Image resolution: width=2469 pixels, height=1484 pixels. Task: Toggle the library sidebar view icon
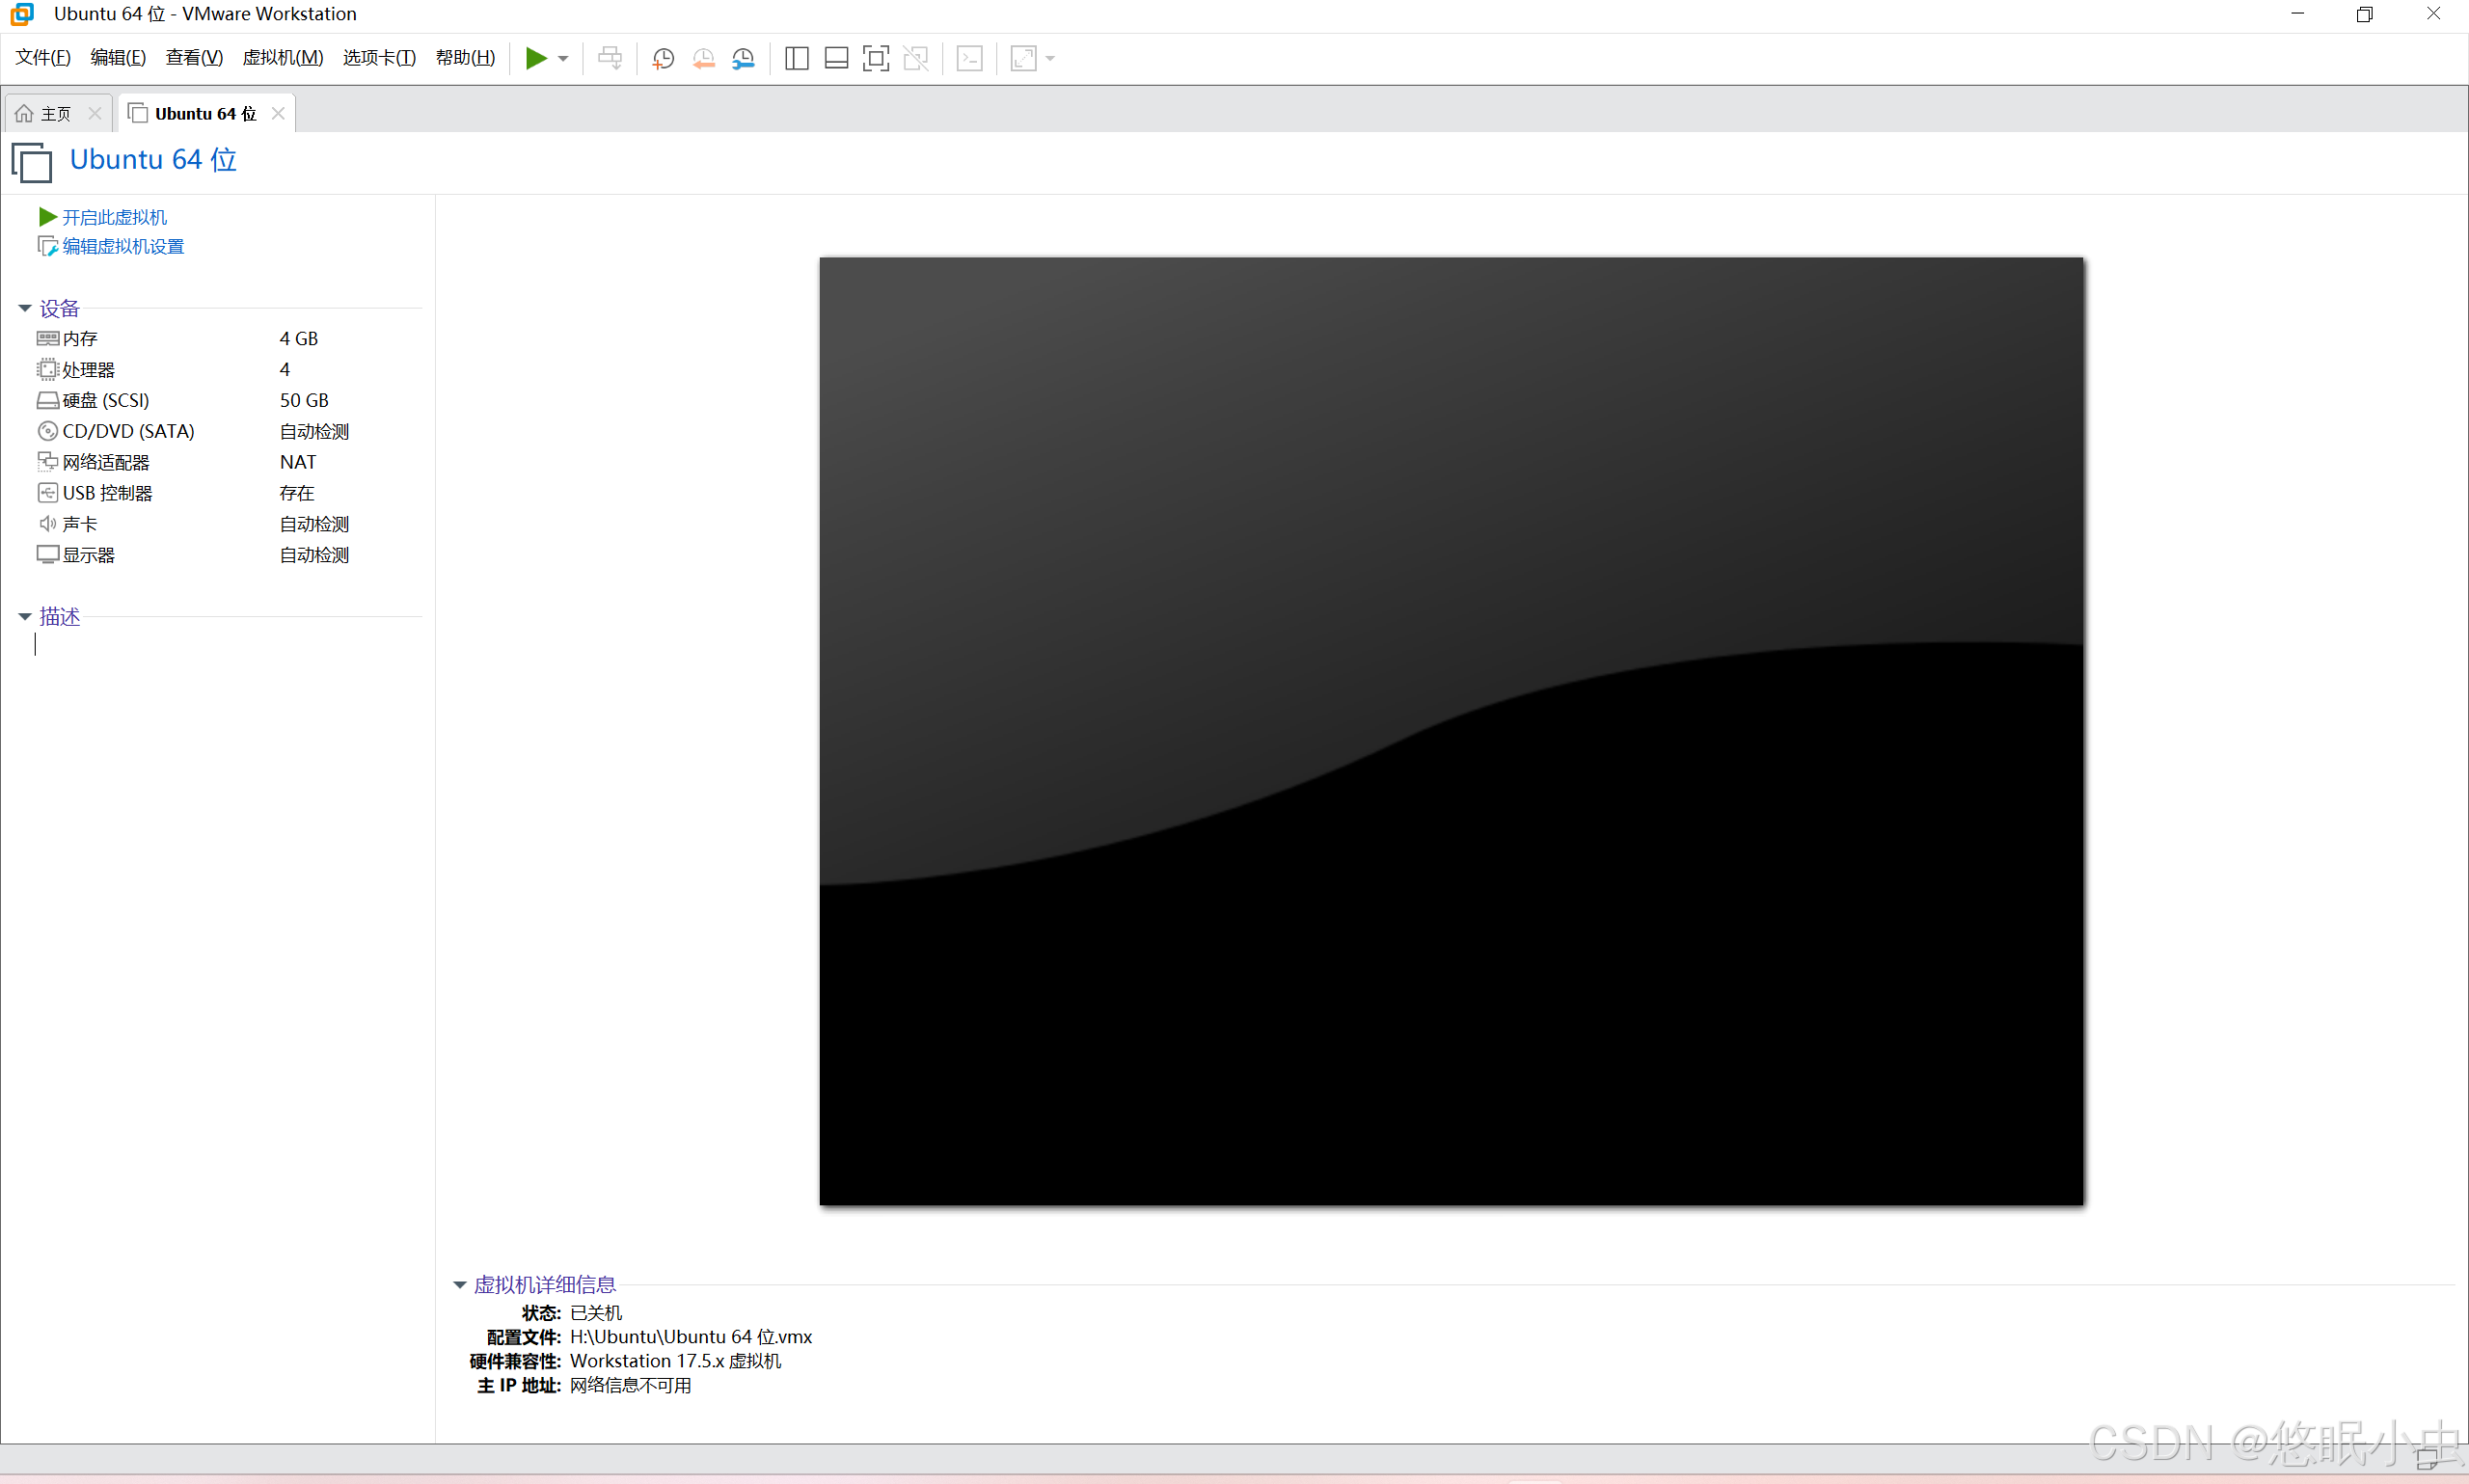[x=797, y=58]
